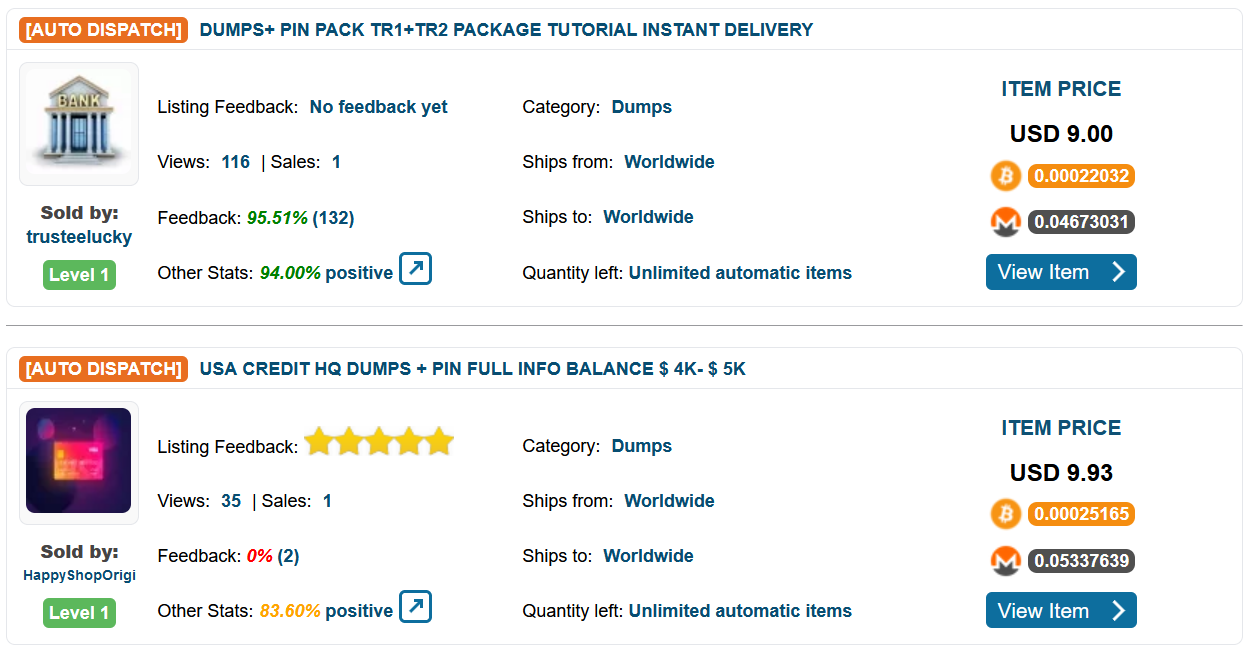
Task: Click 83.60% positive stats link
Action: [x=327, y=611]
